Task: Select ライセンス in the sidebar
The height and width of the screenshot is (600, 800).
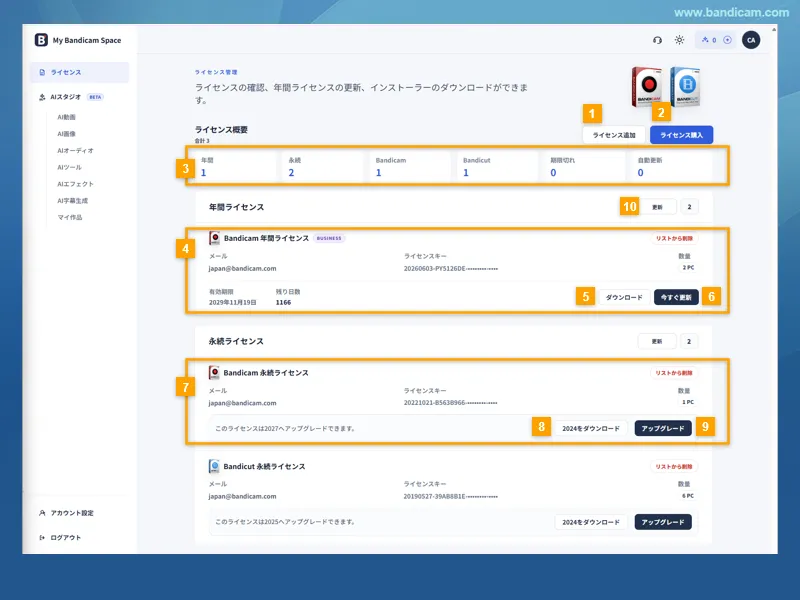Action: point(79,72)
